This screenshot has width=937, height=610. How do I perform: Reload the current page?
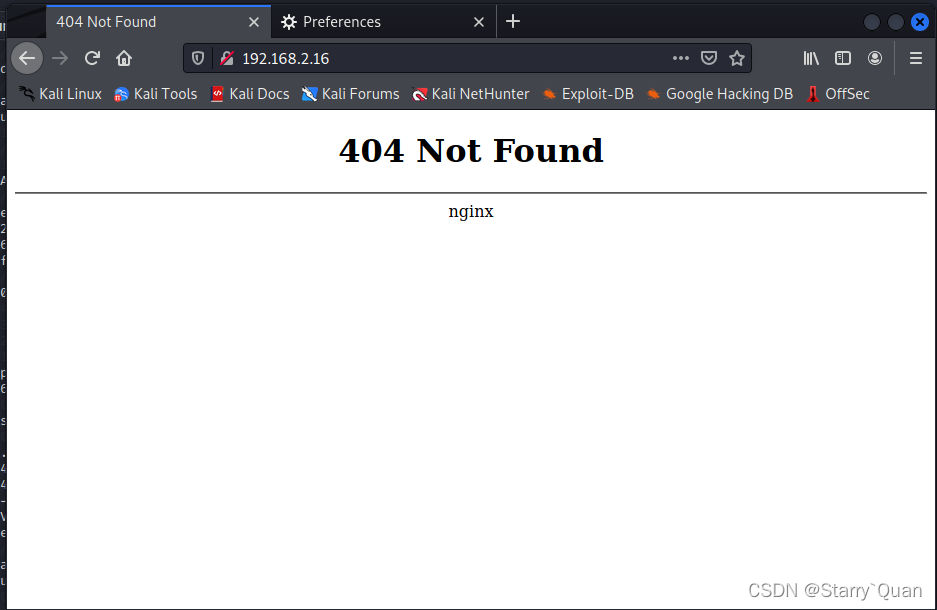click(x=92, y=58)
